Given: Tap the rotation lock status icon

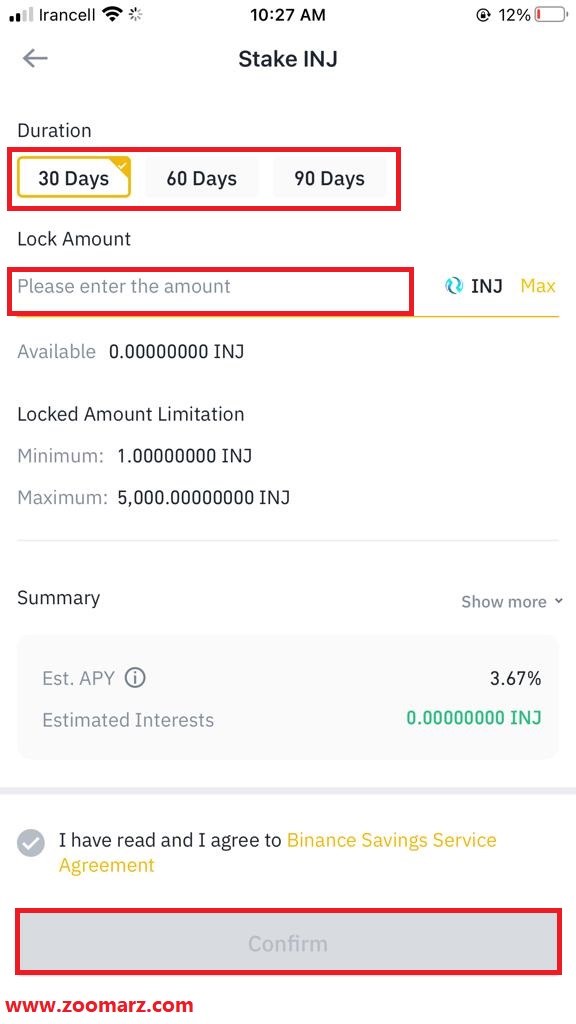Looking at the screenshot, I should 483,15.
